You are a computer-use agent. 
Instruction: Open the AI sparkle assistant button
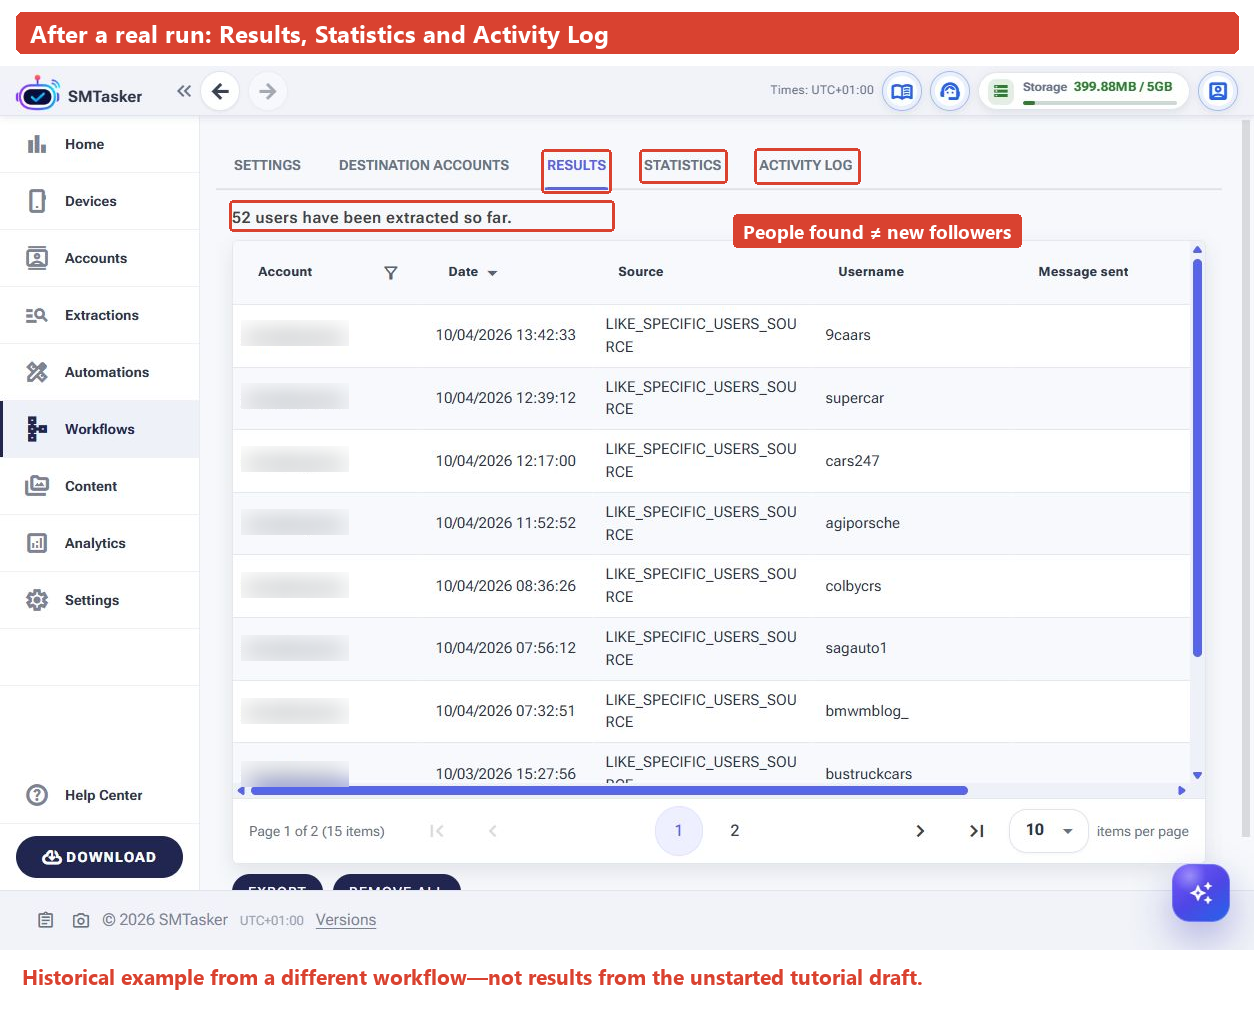pos(1201,893)
